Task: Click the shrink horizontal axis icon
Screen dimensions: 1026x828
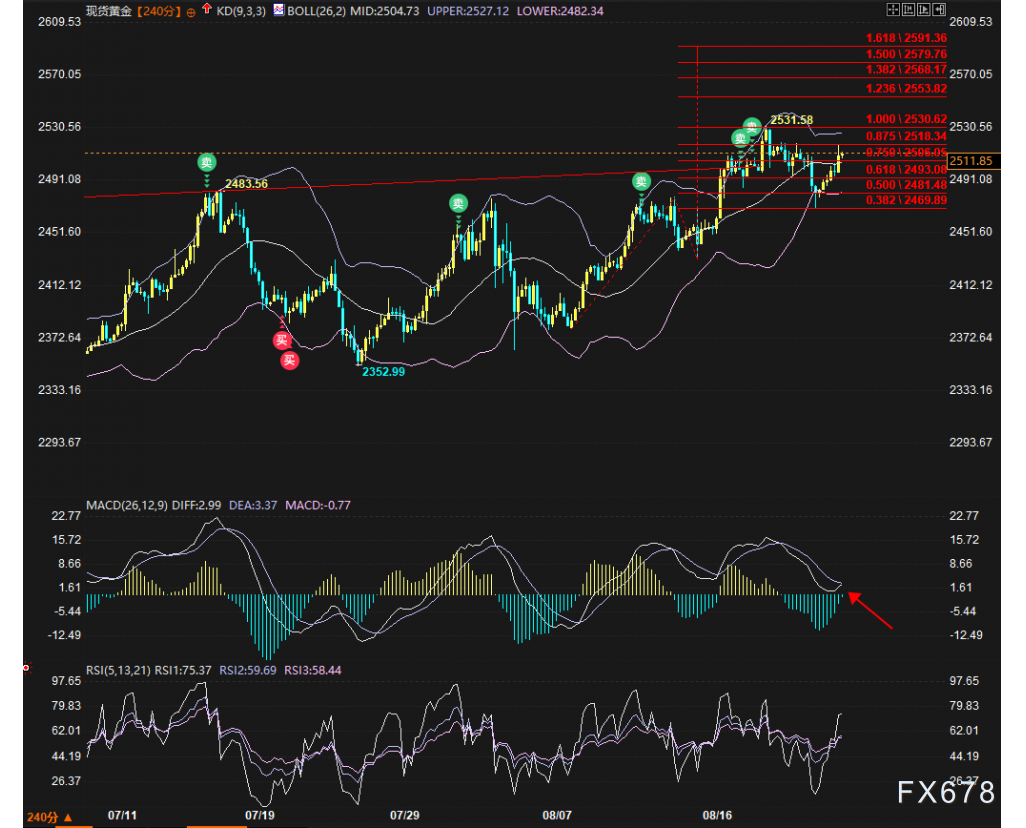Action: point(908,9)
